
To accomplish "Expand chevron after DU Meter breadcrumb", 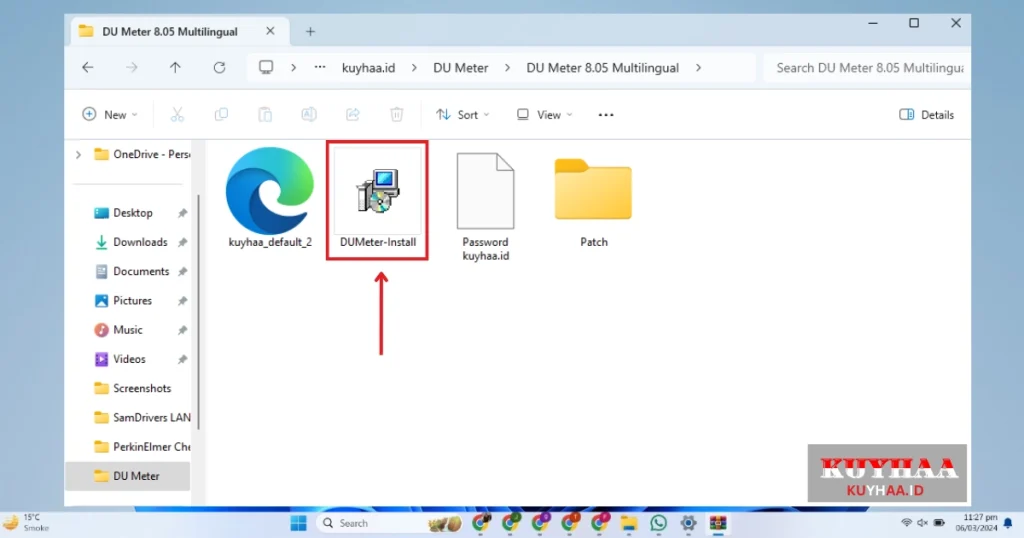I will click(x=507, y=67).
